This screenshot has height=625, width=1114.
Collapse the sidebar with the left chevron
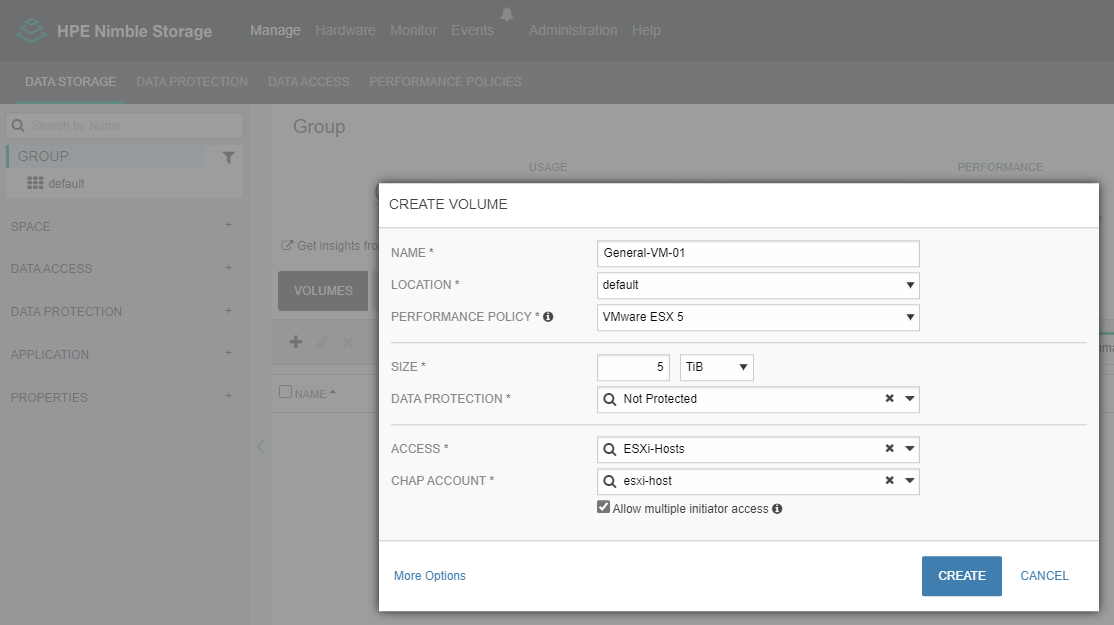(x=261, y=447)
